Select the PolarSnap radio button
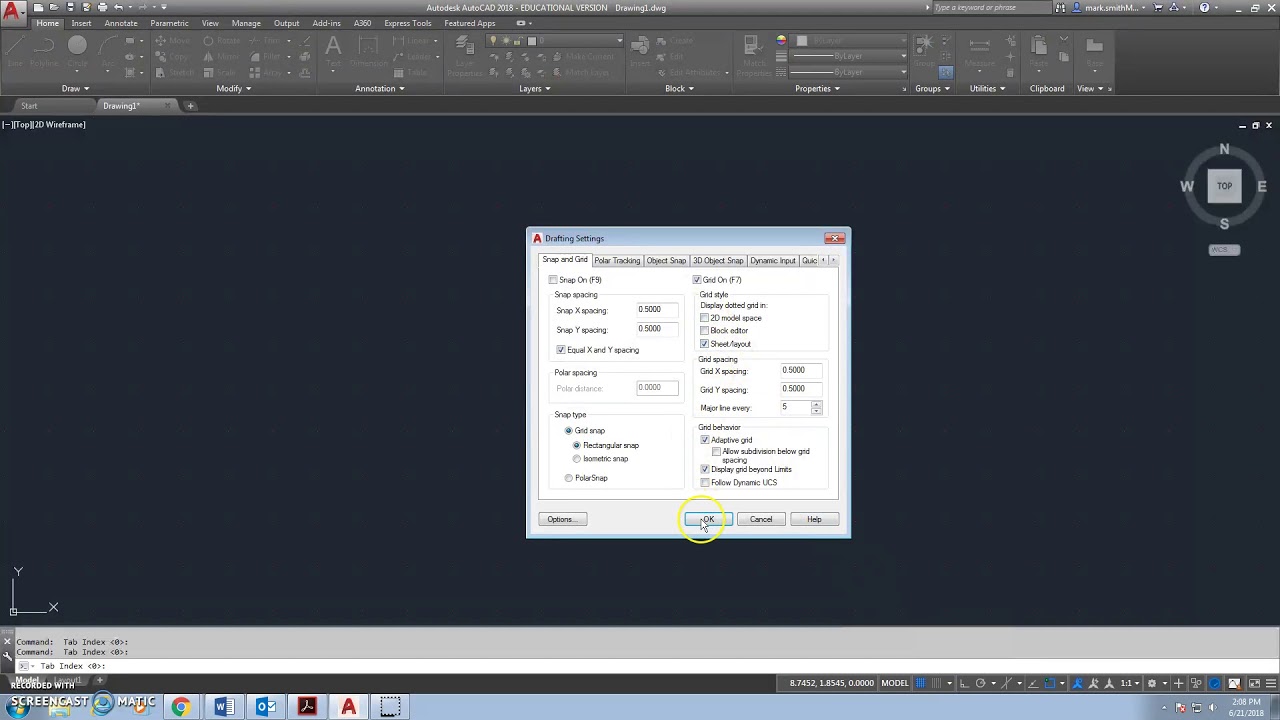 (x=569, y=478)
